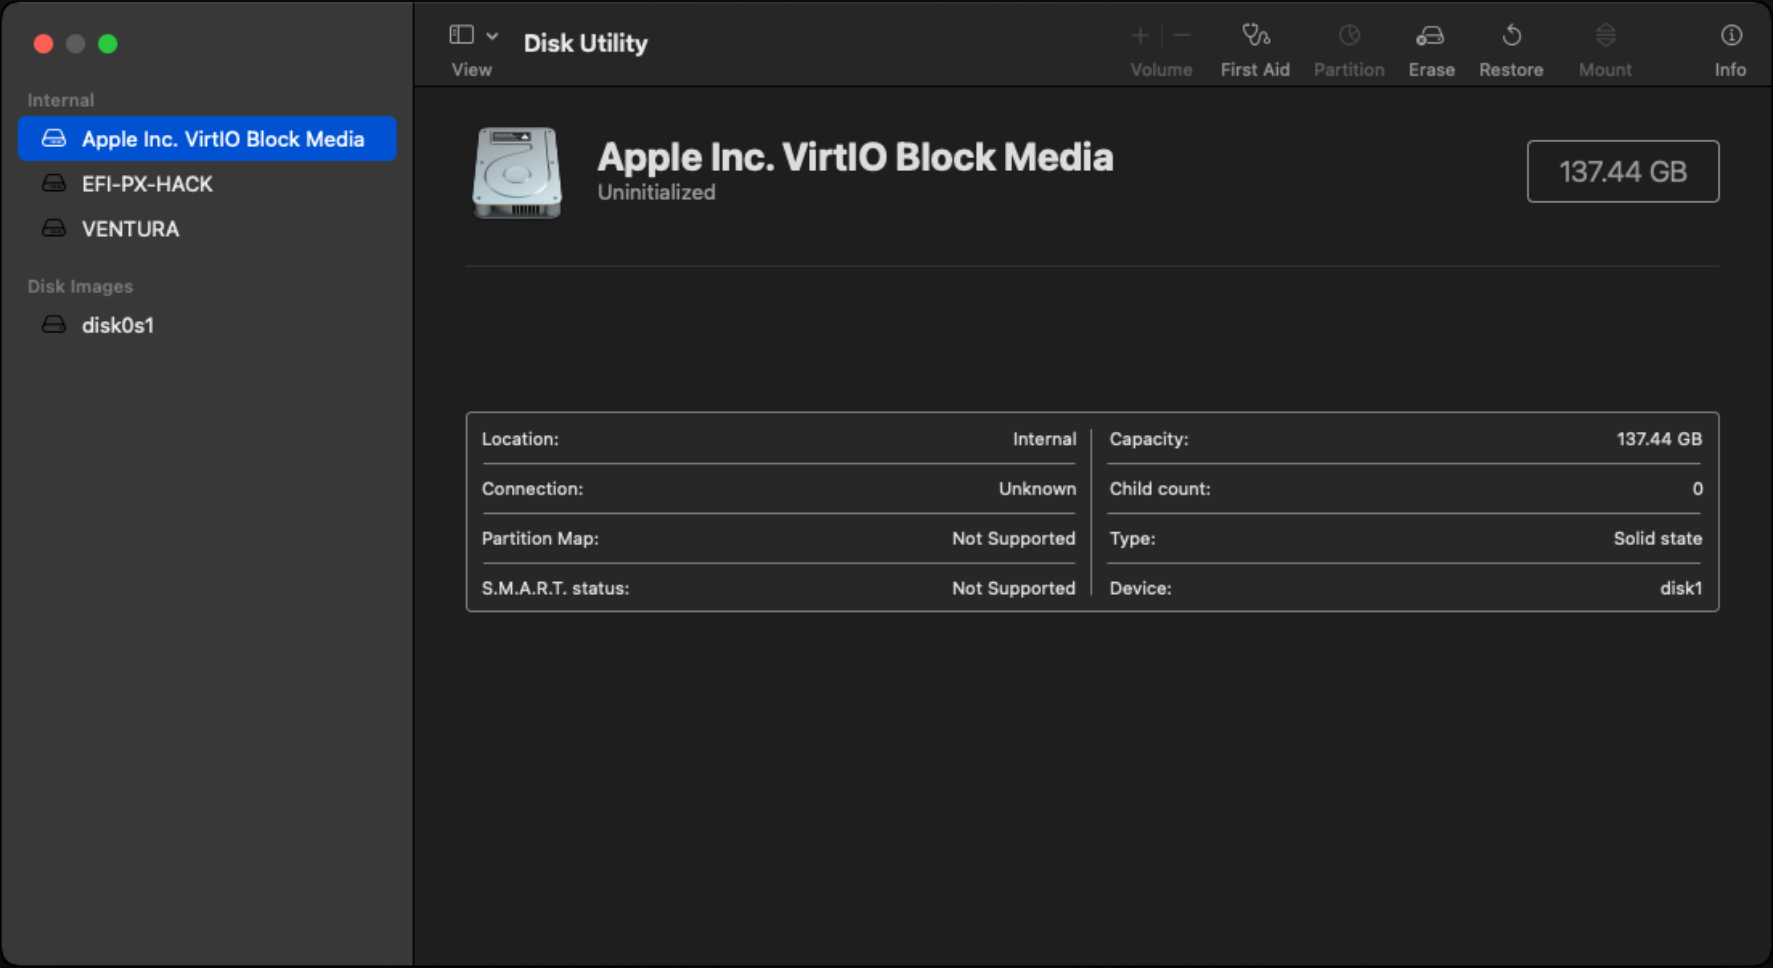Viewport: 1773px width, 968px height.
Task: Select the VENTURA volume
Action: (207, 229)
